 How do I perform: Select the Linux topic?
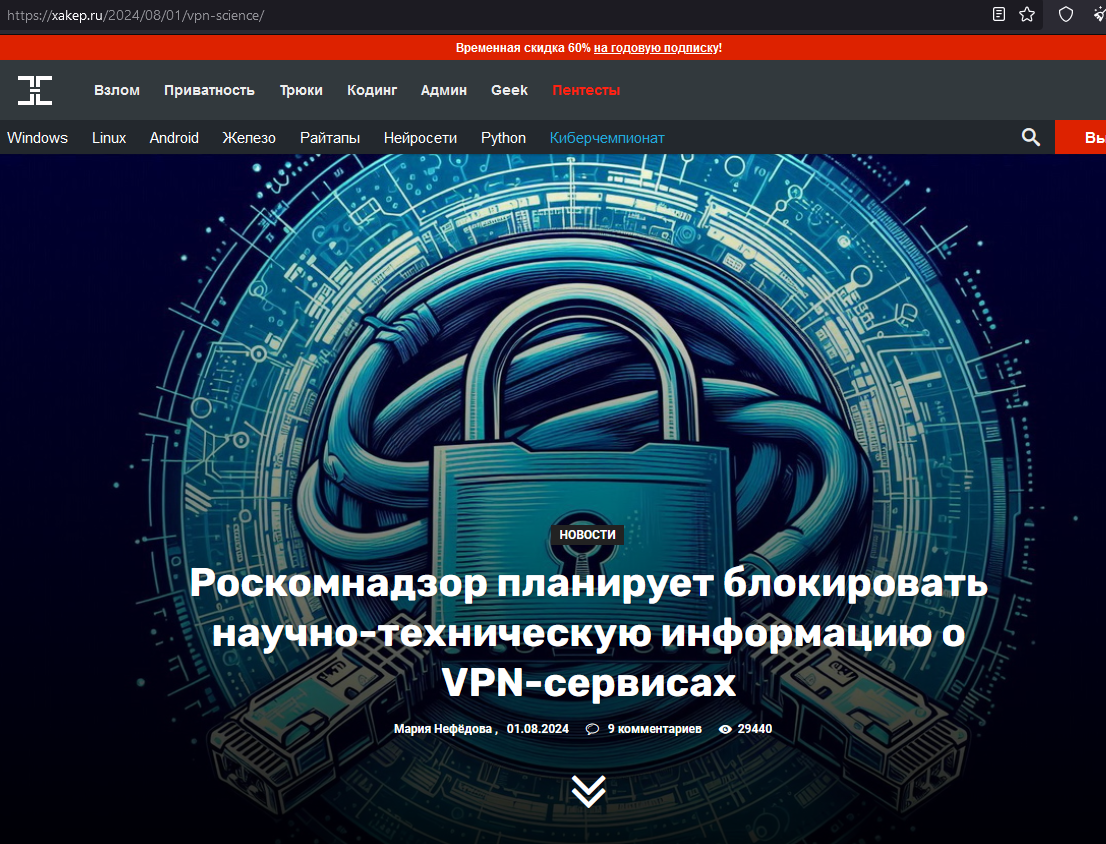pos(109,138)
